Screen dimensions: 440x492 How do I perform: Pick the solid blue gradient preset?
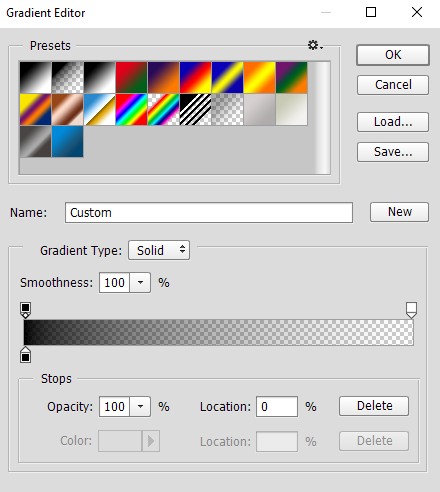(68, 141)
